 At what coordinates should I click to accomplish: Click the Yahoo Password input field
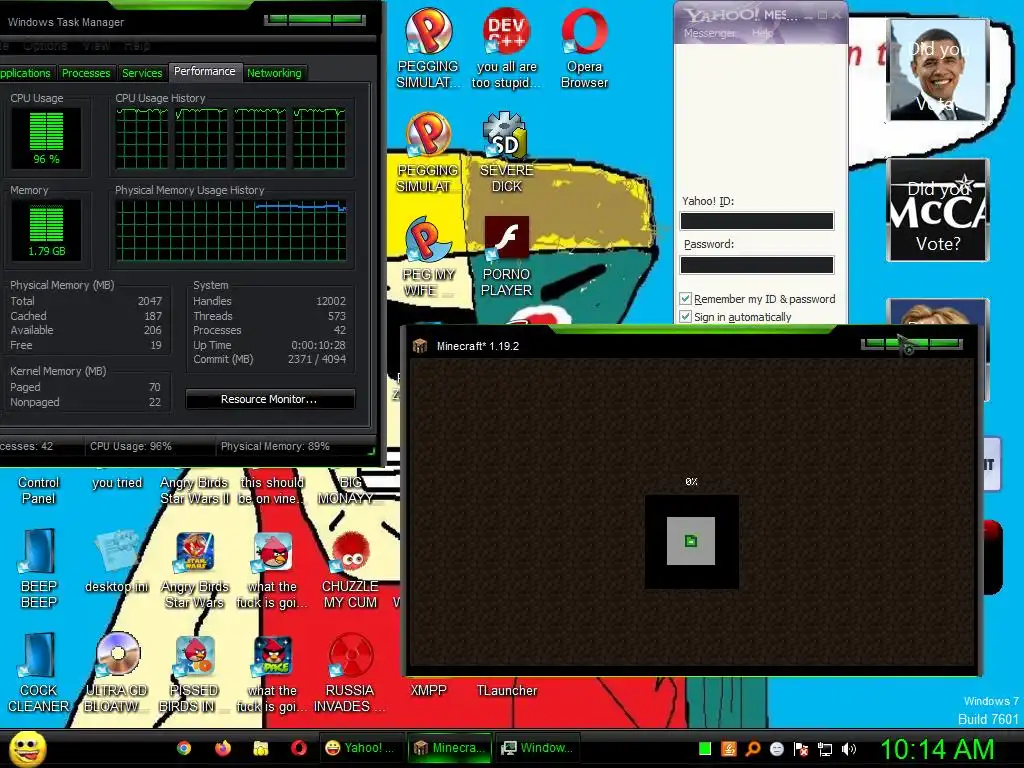[757, 264]
